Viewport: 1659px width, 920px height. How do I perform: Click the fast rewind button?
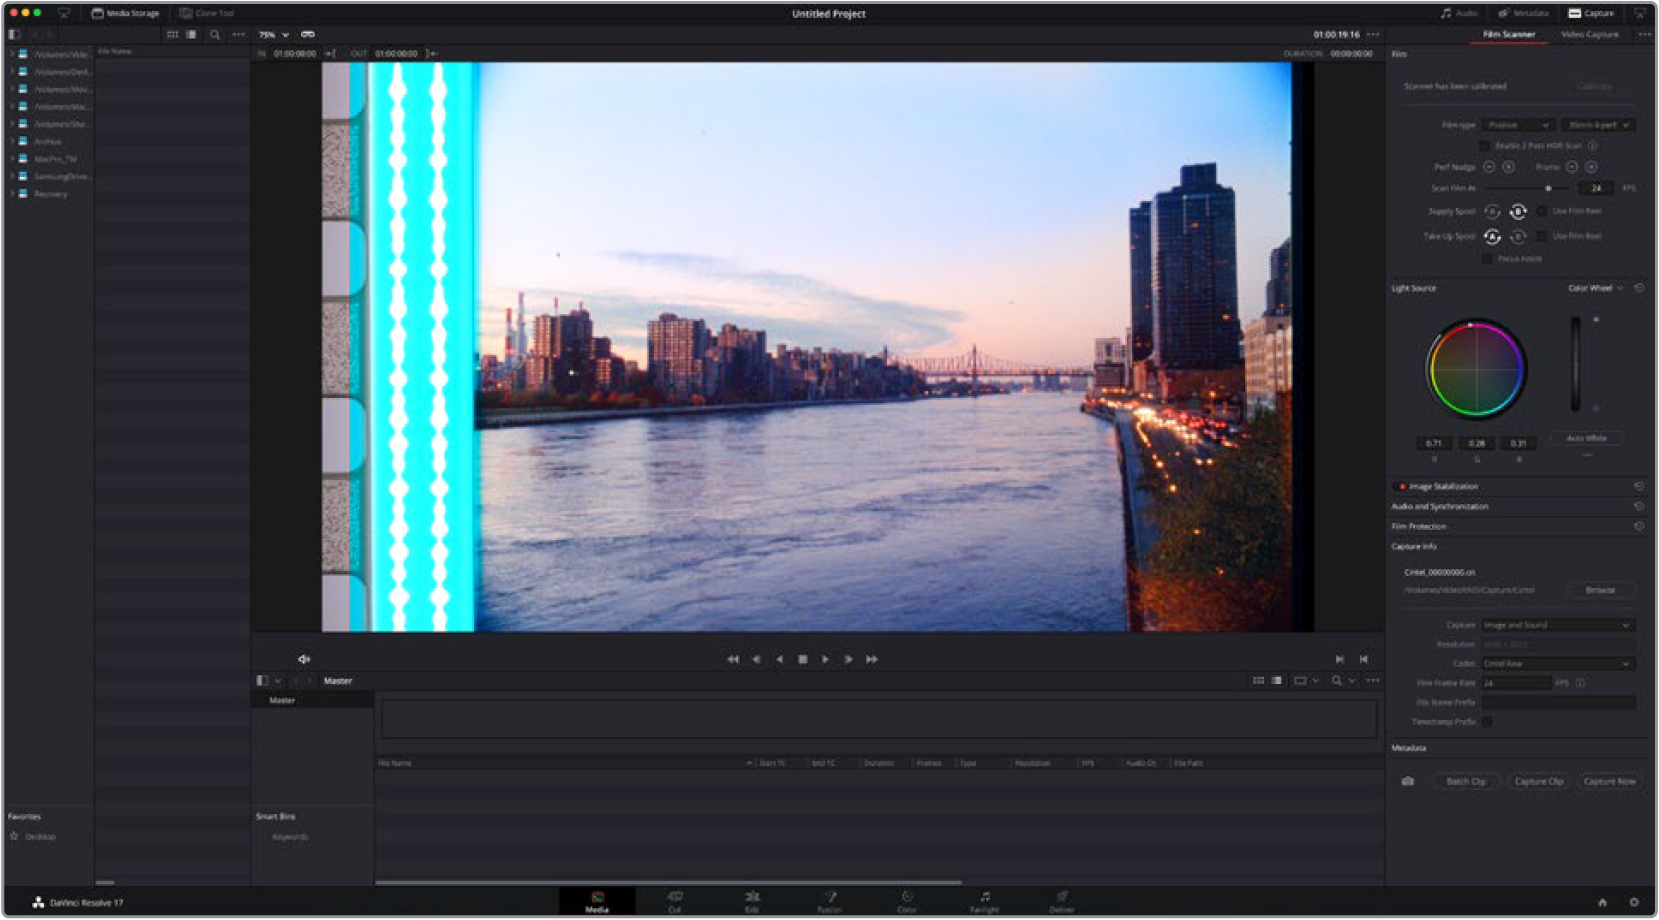733,659
